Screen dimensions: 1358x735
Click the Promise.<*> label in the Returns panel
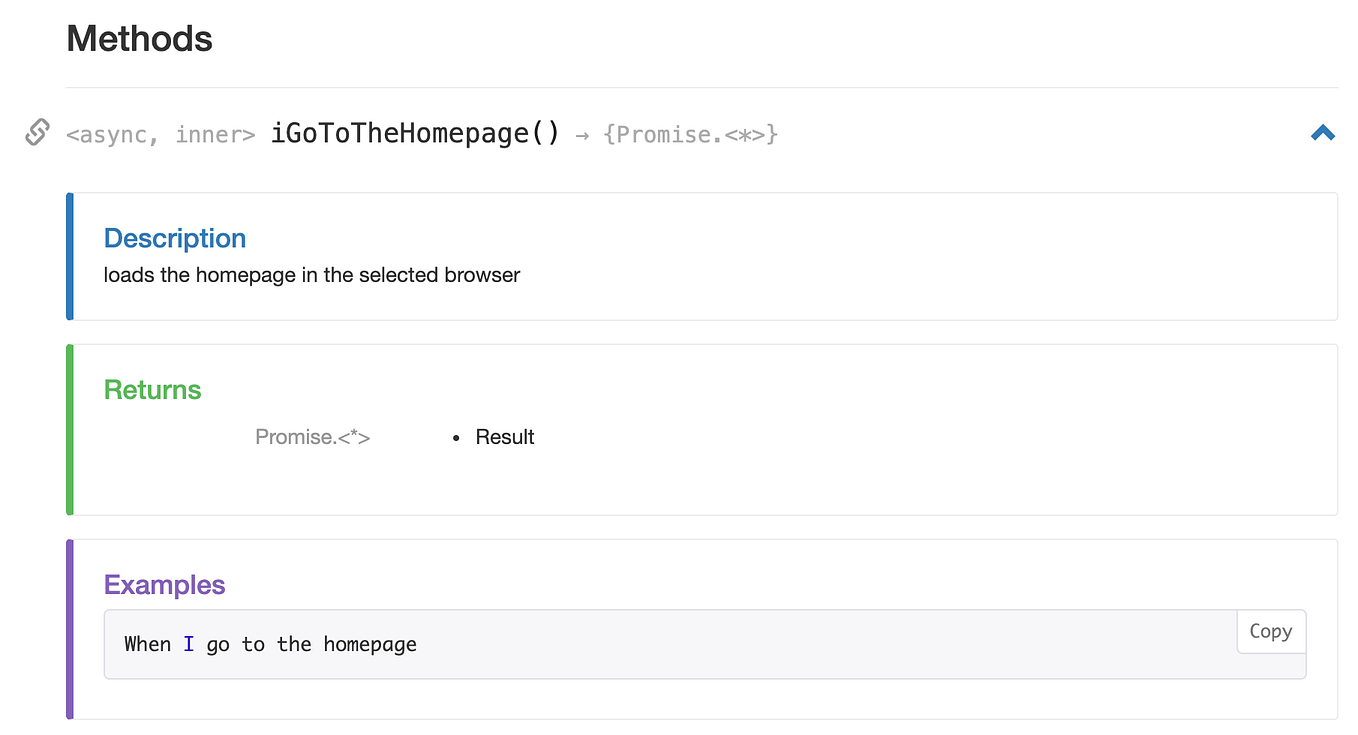(x=312, y=437)
